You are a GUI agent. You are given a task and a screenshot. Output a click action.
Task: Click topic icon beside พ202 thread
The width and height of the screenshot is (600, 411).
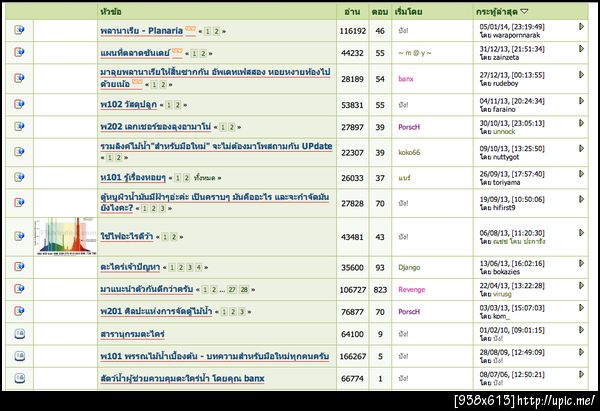point(19,126)
